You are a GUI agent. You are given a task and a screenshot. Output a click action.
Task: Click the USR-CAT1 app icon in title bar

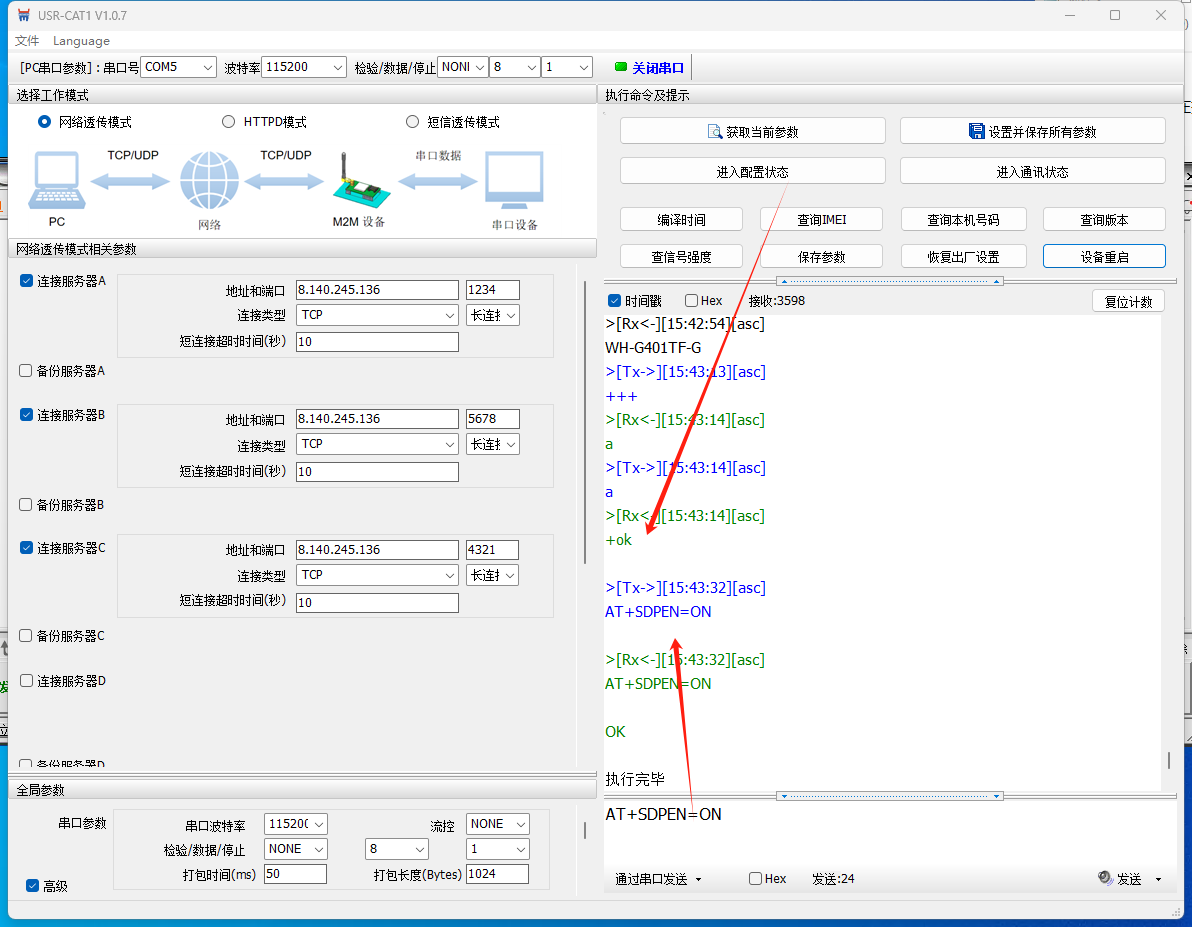pos(24,15)
